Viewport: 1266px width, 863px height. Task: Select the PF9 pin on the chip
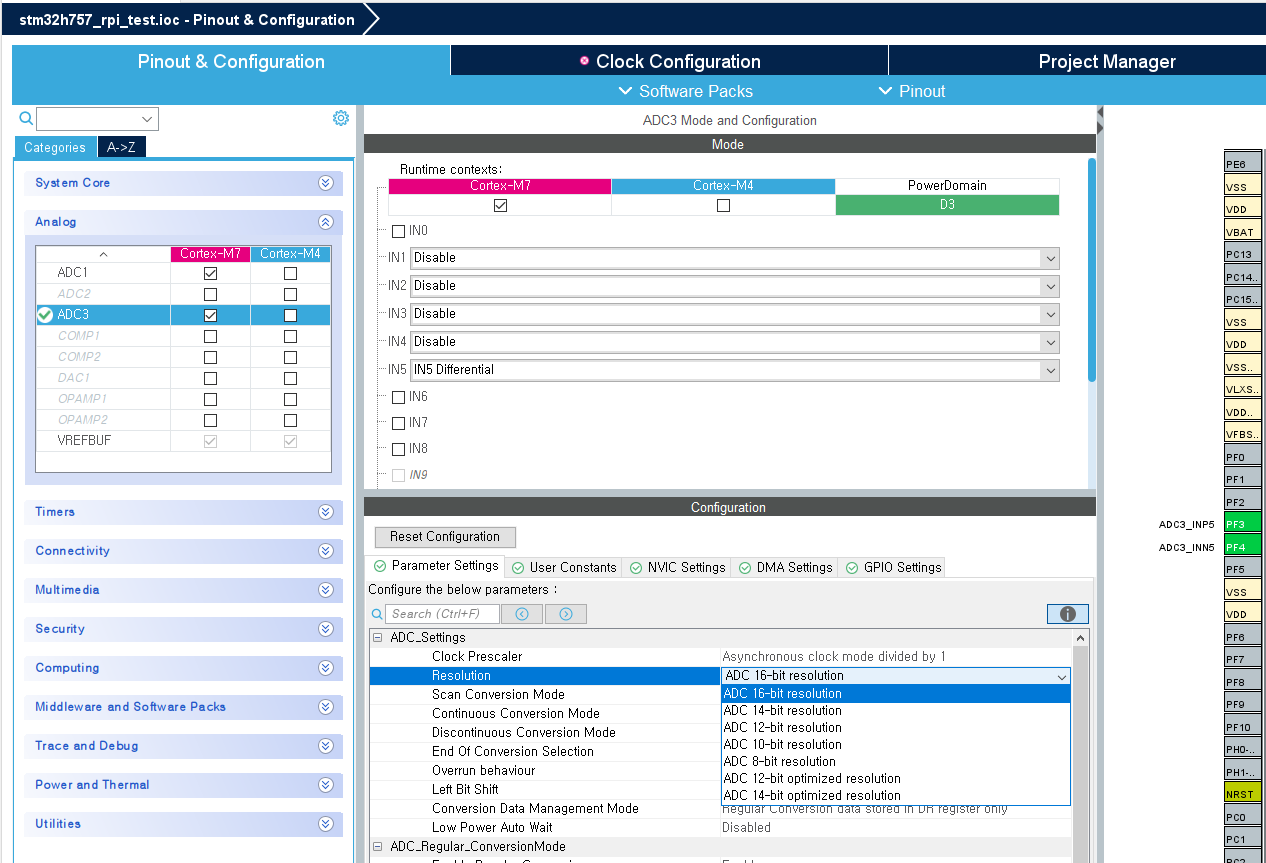point(1243,704)
